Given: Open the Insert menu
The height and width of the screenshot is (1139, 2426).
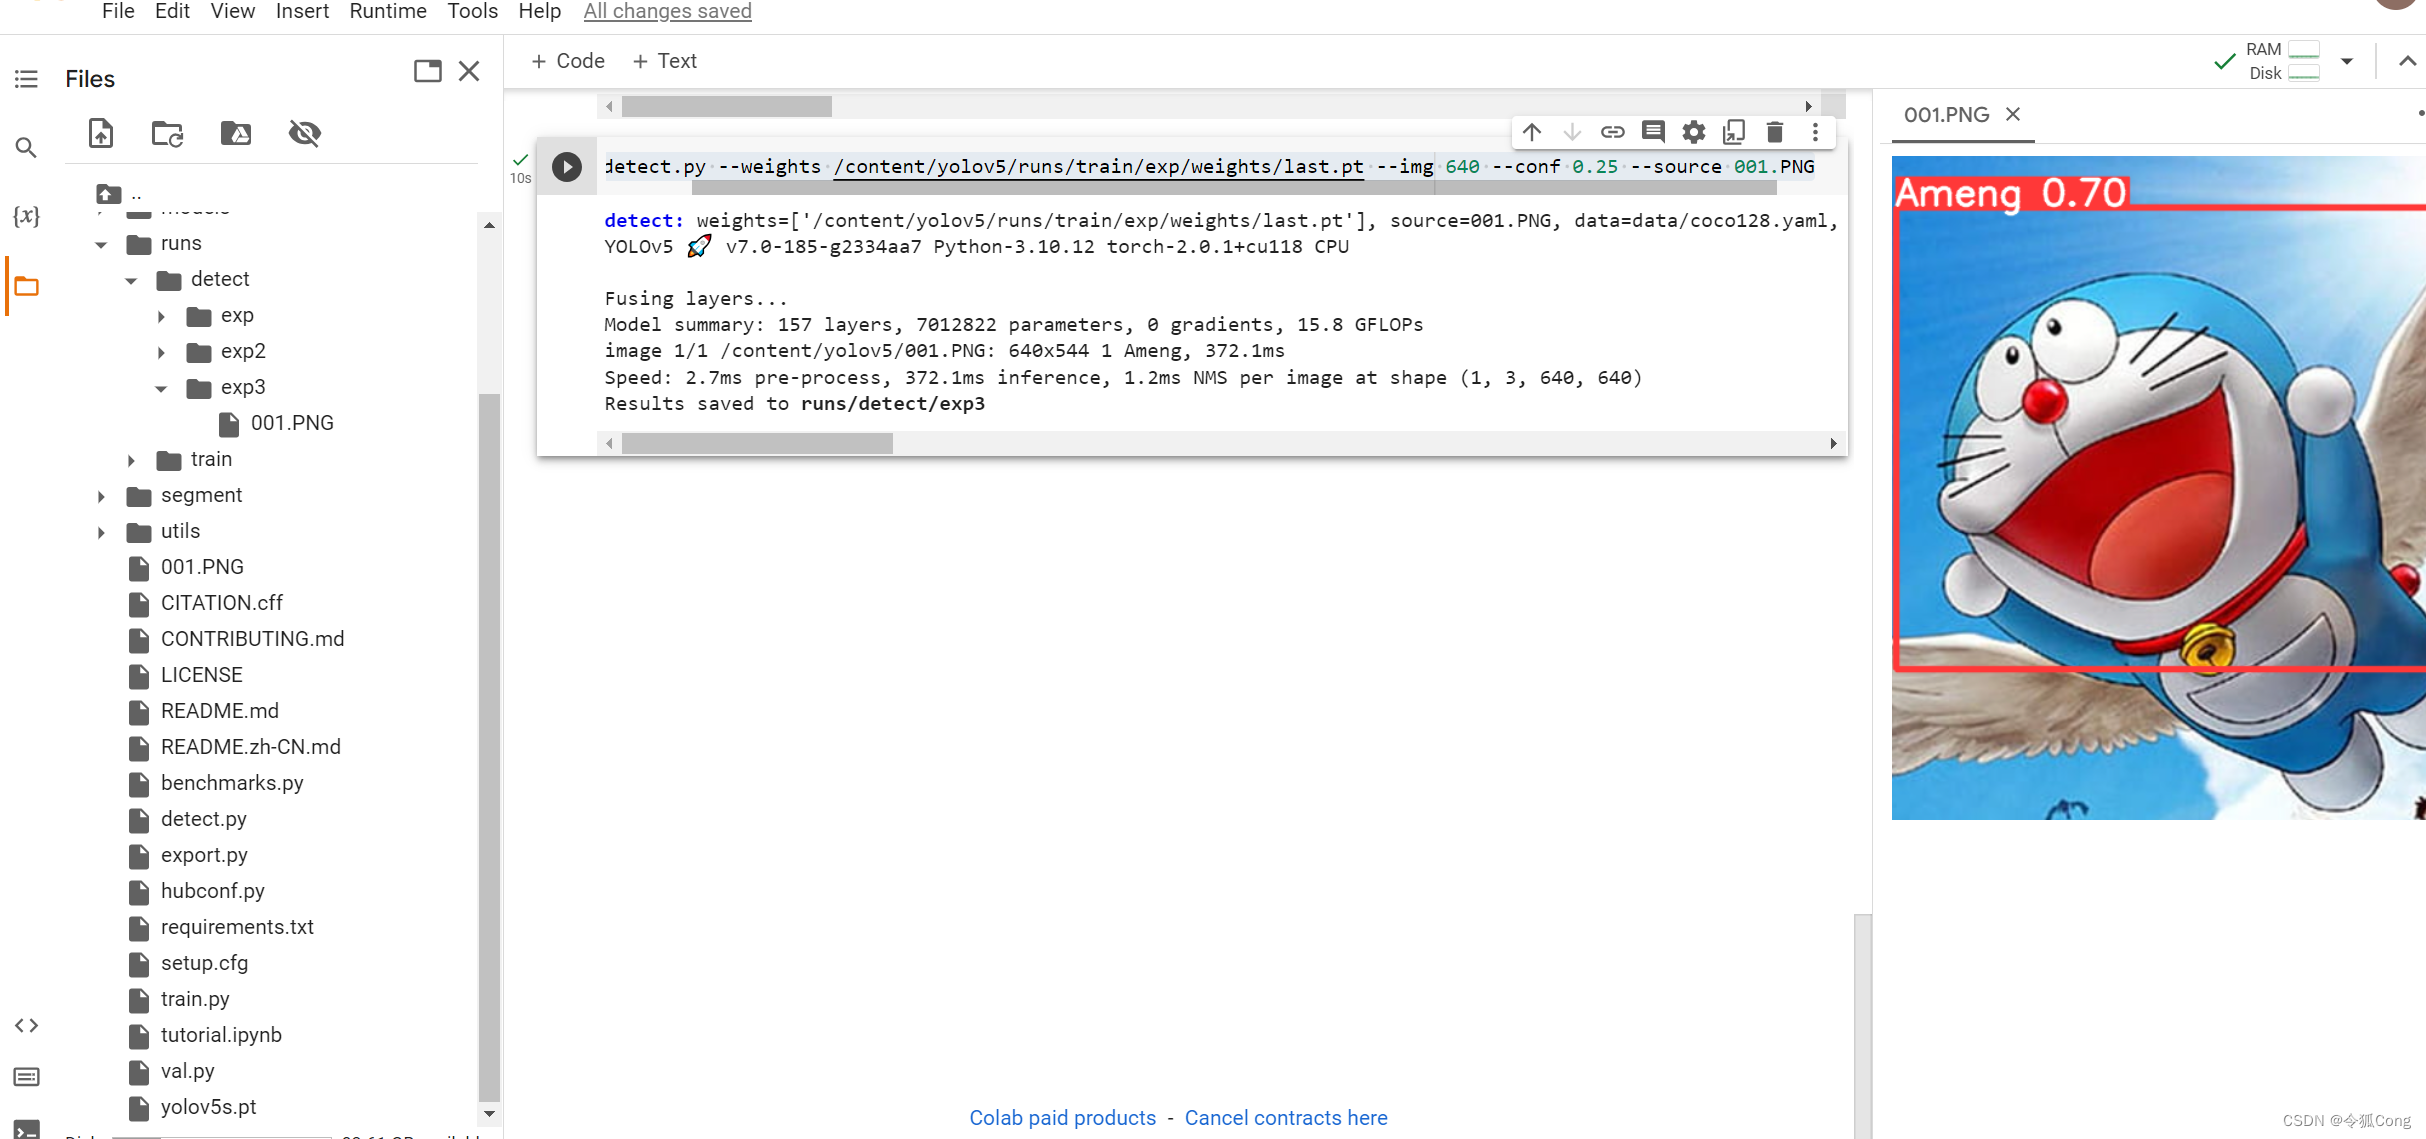Looking at the screenshot, I should pyautogui.click(x=302, y=11).
